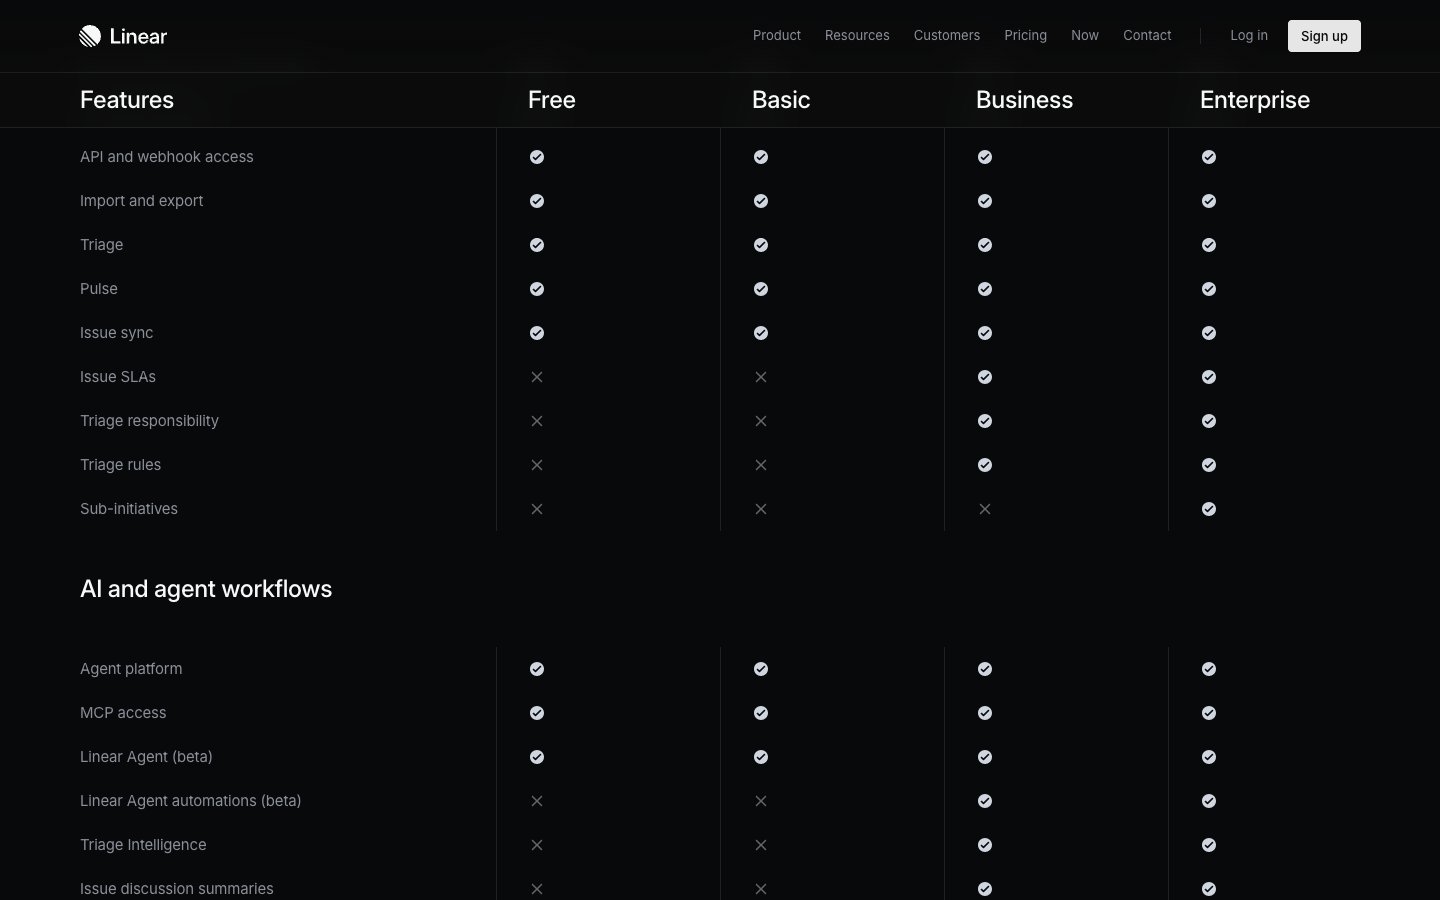Navigate to the Contact page
This screenshot has width=1440, height=900.
1147,36
